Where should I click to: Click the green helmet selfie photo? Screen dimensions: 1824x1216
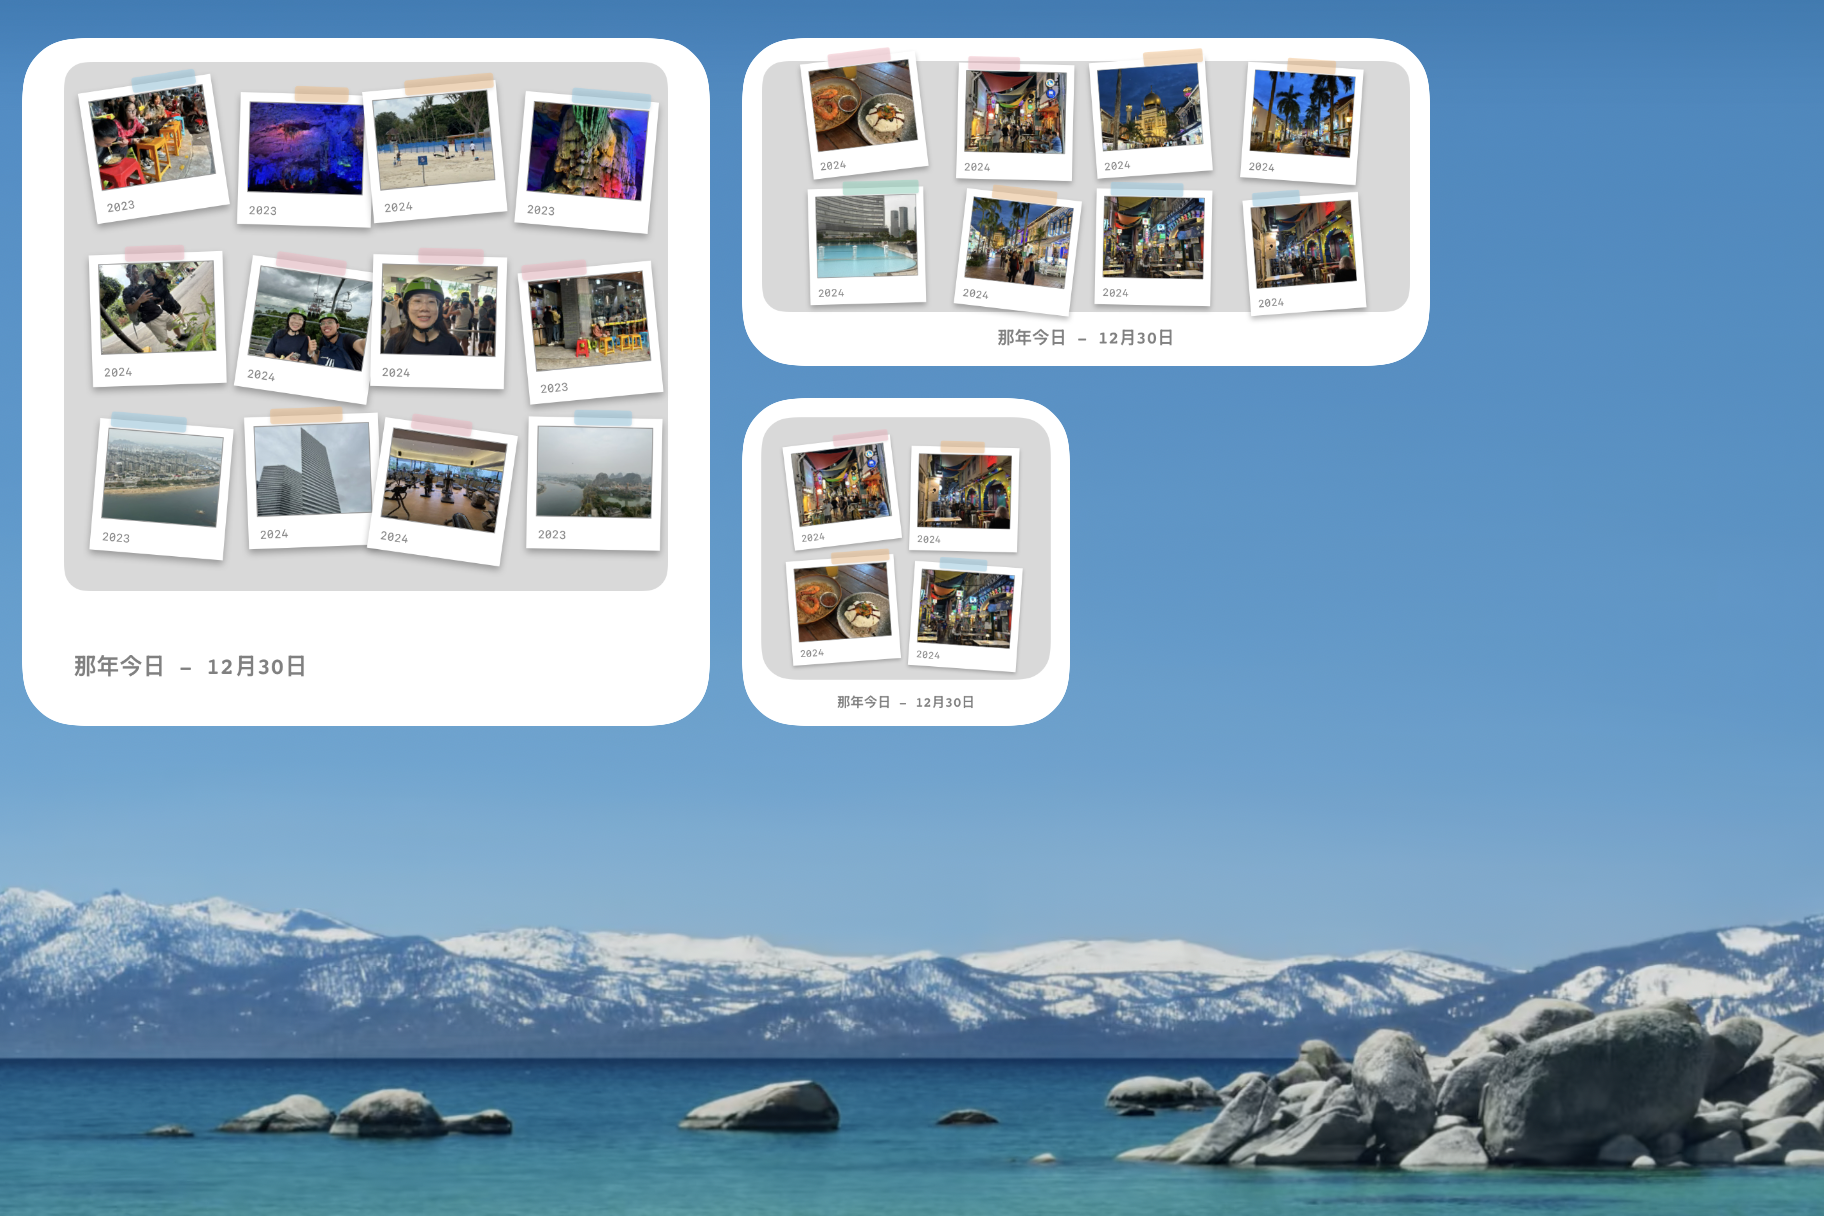click(438, 310)
